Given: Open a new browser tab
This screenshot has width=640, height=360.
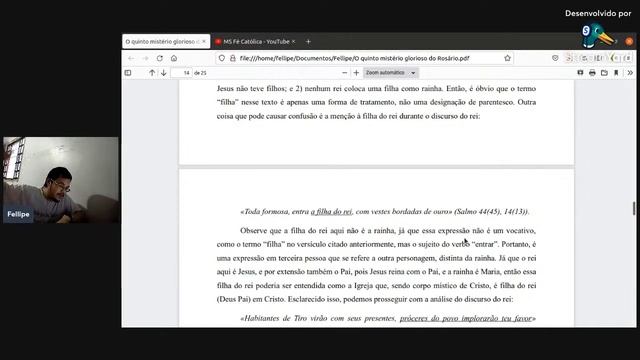Looking at the screenshot, I should pos(308,42).
